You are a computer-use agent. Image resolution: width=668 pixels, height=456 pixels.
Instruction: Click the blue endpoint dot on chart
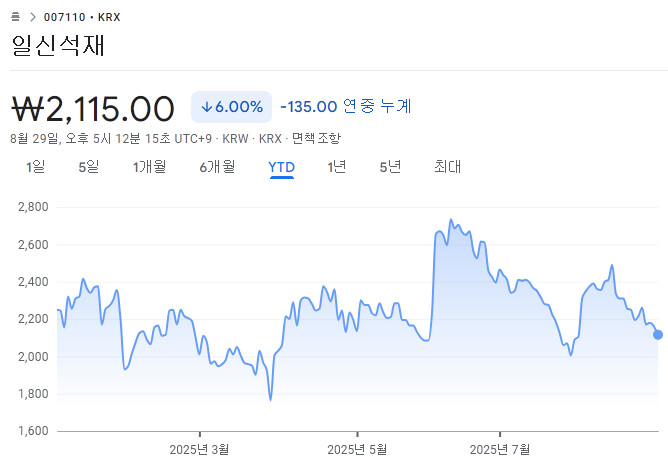point(658,335)
